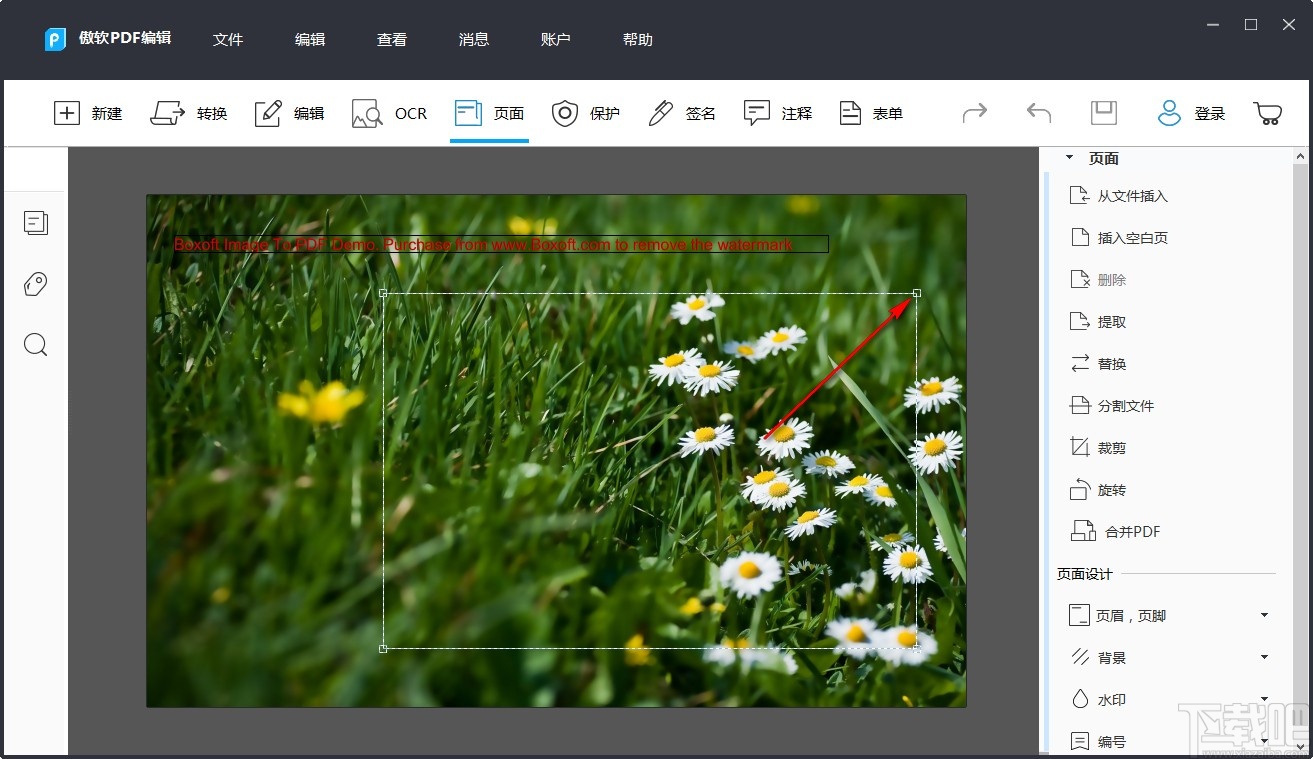
Task: Click 合并PDF option
Action: coord(1115,531)
